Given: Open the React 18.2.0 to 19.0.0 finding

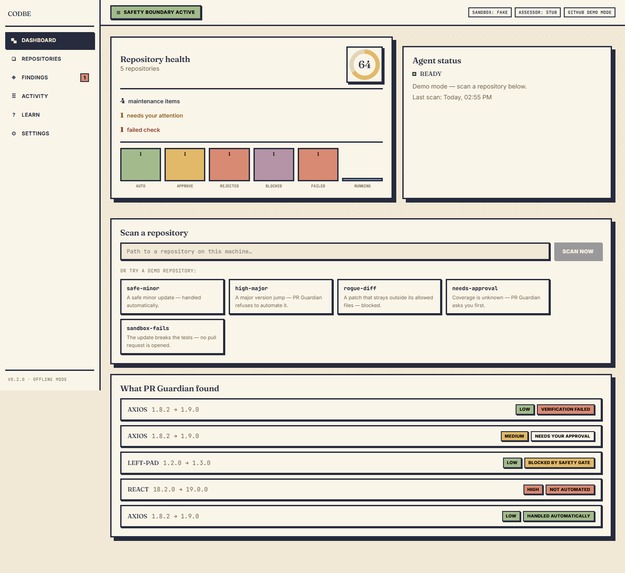Looking at the screenshot, I should [x=361, y=490].
